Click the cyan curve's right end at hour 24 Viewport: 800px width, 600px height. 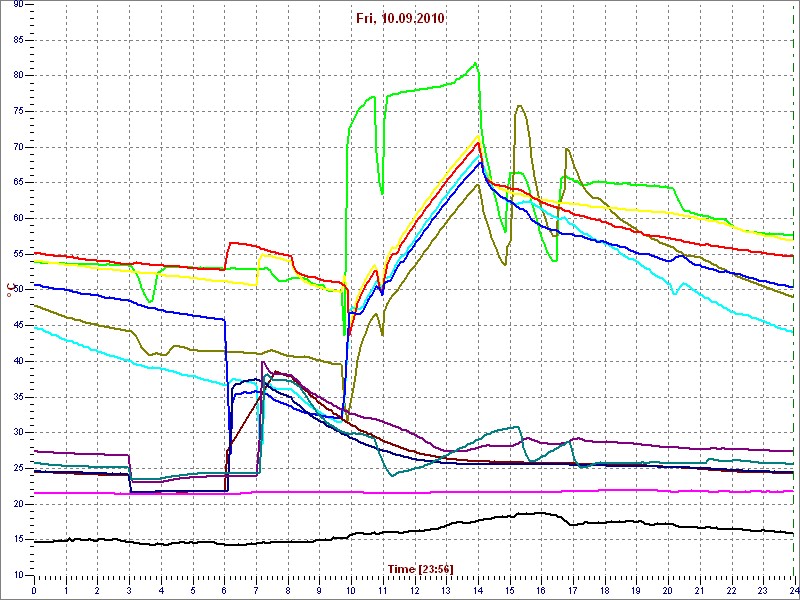click(792, 332)
